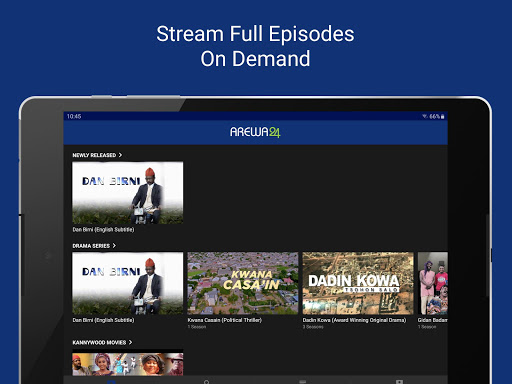This screenshot has height=384, width=512.
Task: Click the clock time in status bar
Action: tap(74, 116)
